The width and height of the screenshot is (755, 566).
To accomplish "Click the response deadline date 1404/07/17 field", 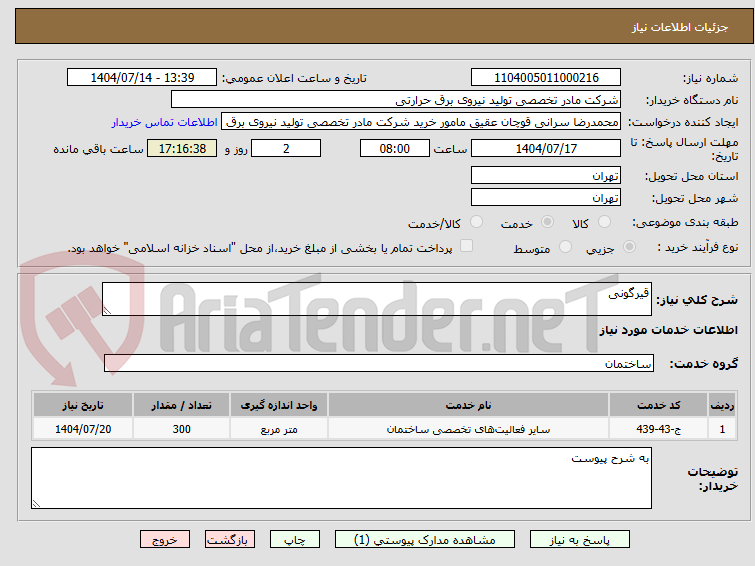I will point(546,148).
